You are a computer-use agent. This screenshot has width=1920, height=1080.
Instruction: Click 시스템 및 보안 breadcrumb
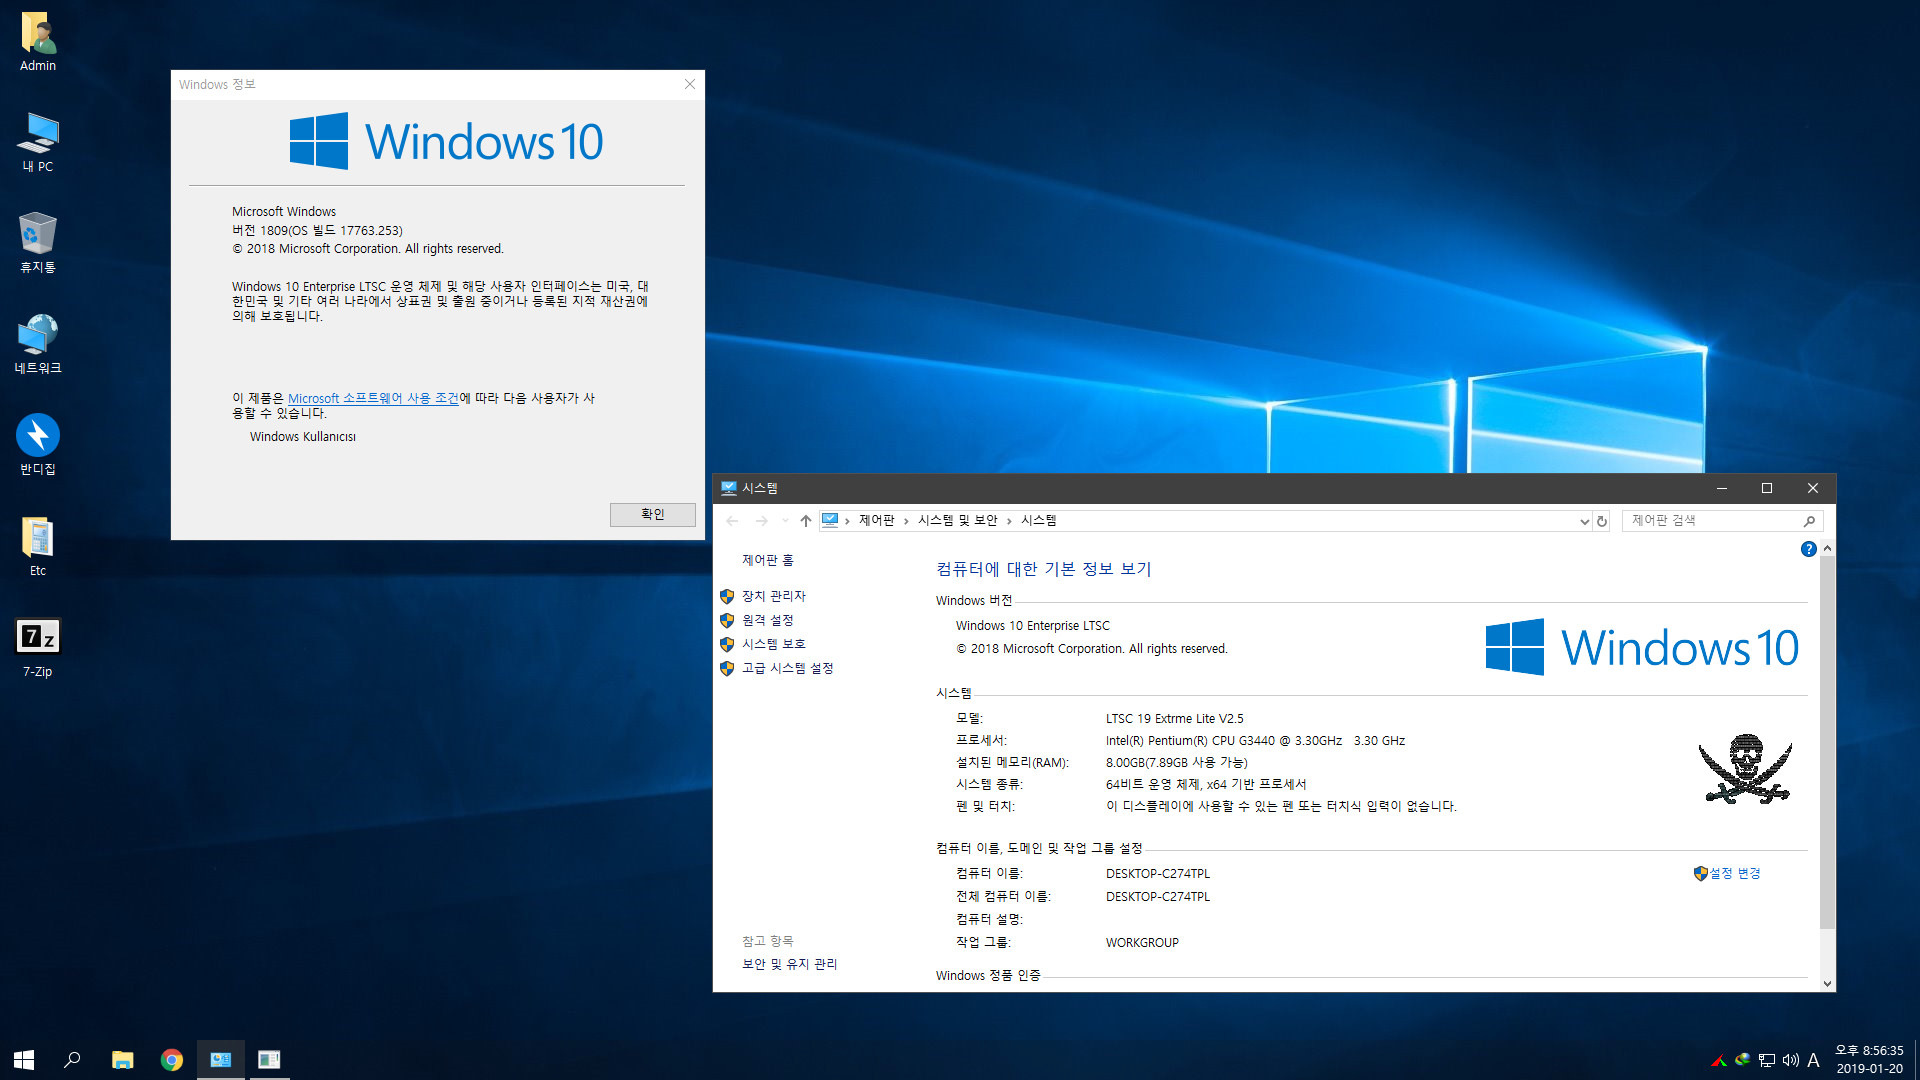[x=958, y=521]
